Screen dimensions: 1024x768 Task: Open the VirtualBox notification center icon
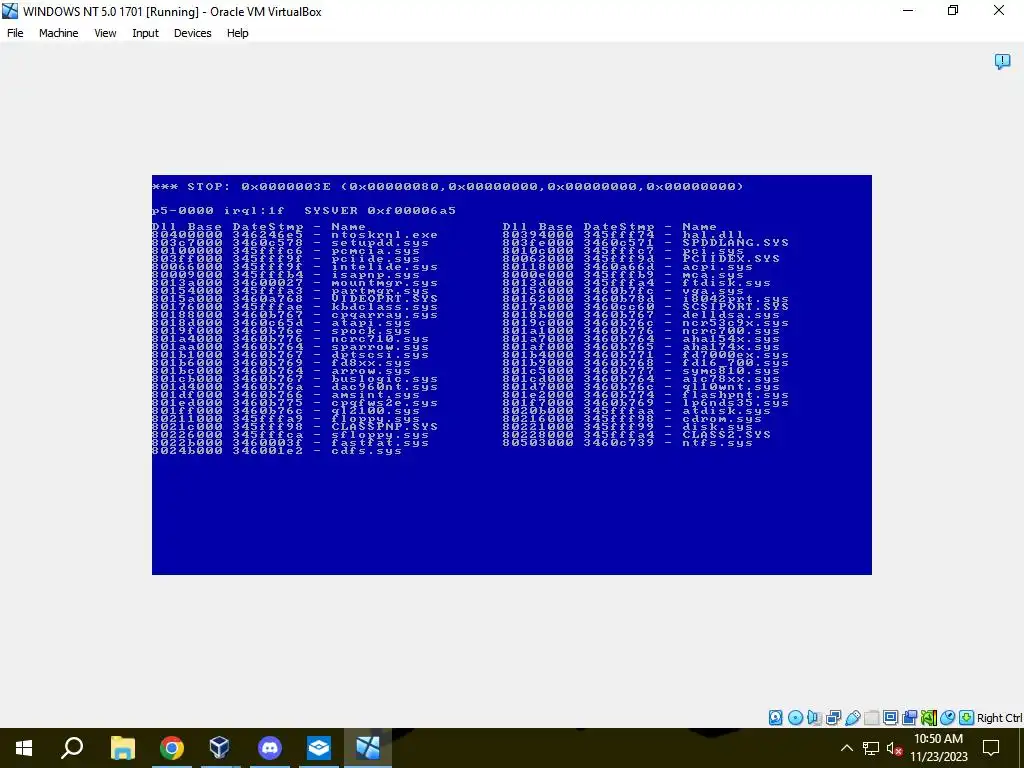click(x=1002, y=61)
